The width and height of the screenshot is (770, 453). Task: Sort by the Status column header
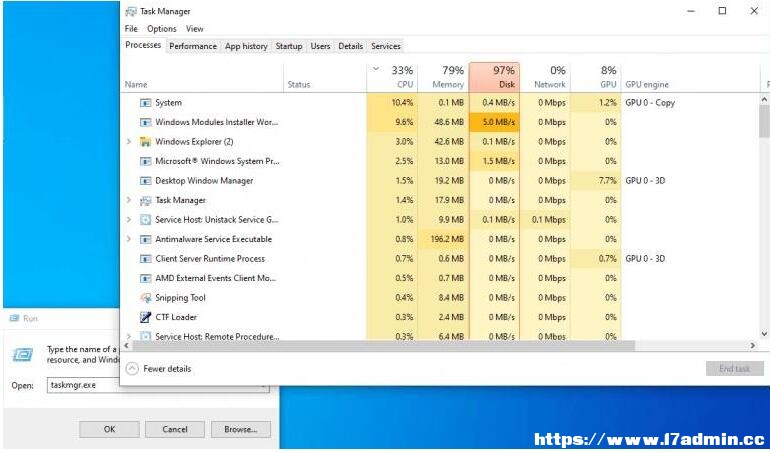pos(325,77)
